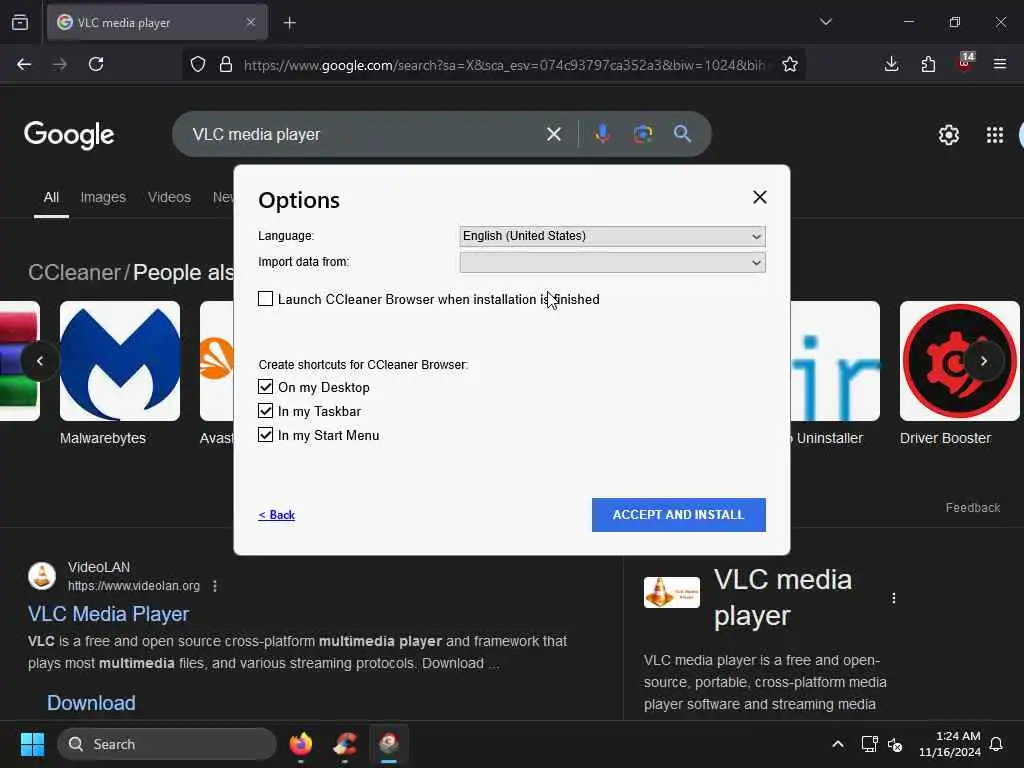Open CCleaner from the taskbar
Viewport: 1024px width, 768px height.
tap(345, 744)
